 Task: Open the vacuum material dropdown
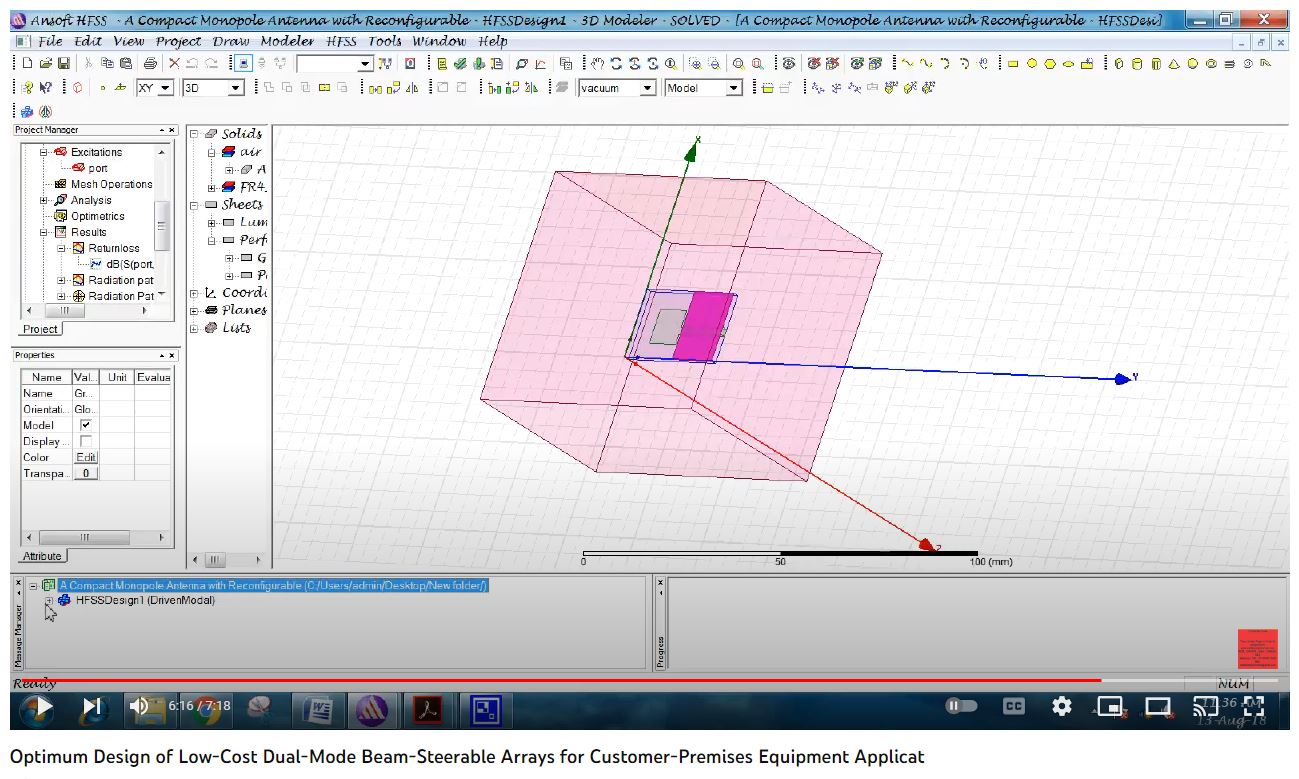click(x=647, y=88)
